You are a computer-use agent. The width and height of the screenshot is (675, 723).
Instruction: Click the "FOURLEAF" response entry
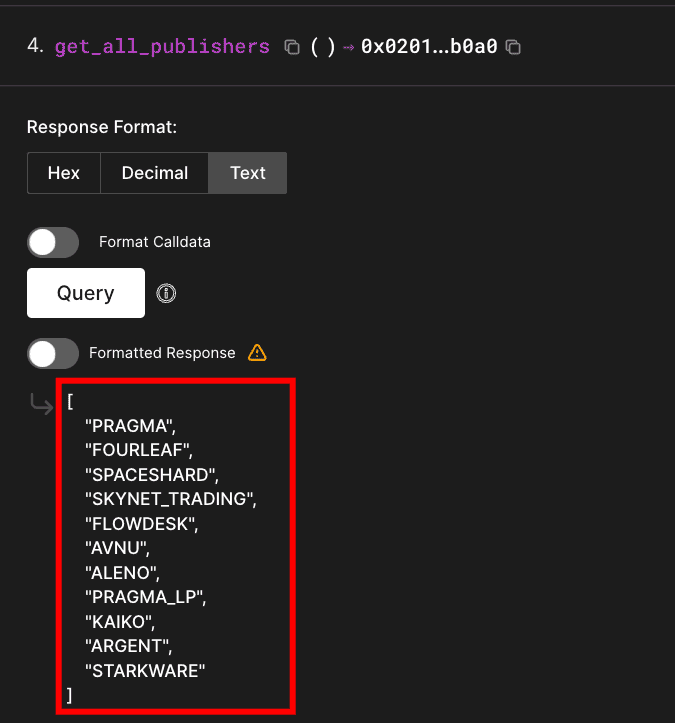click(x=139, y=450)
